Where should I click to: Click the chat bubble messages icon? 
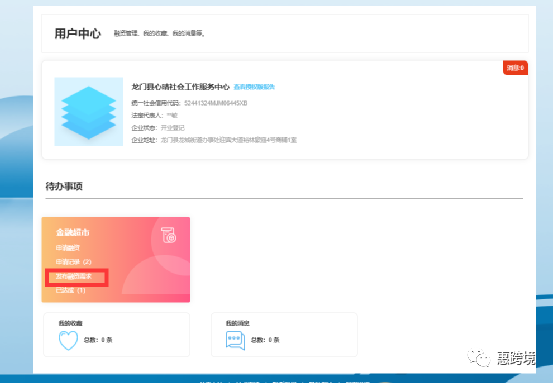[235, 341]
